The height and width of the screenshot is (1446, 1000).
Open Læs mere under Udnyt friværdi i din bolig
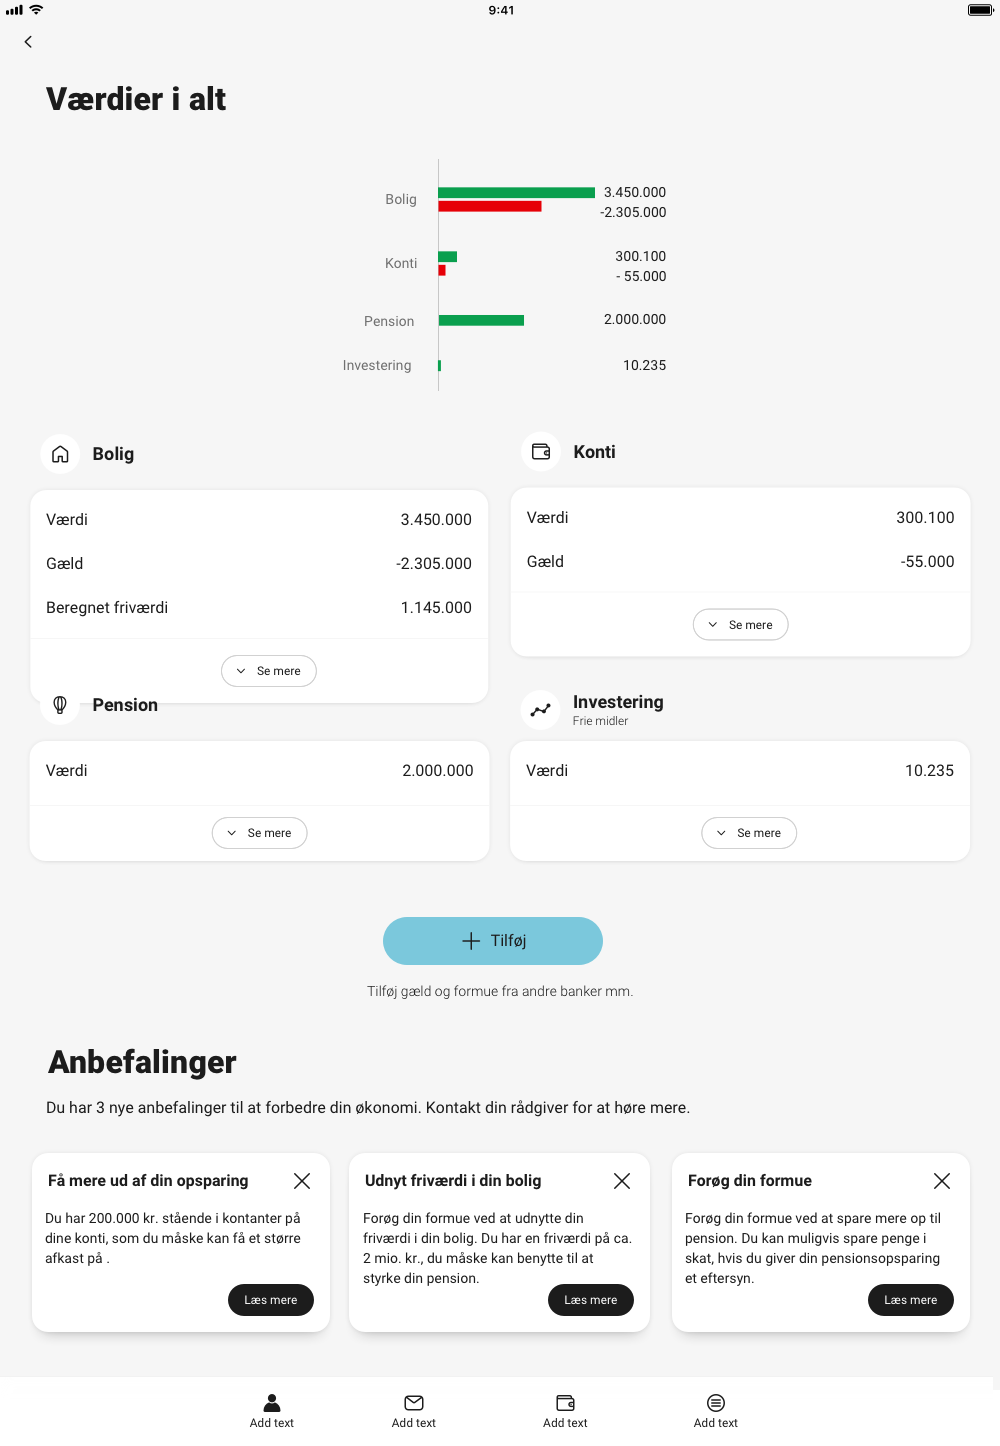pos(590,1299)
